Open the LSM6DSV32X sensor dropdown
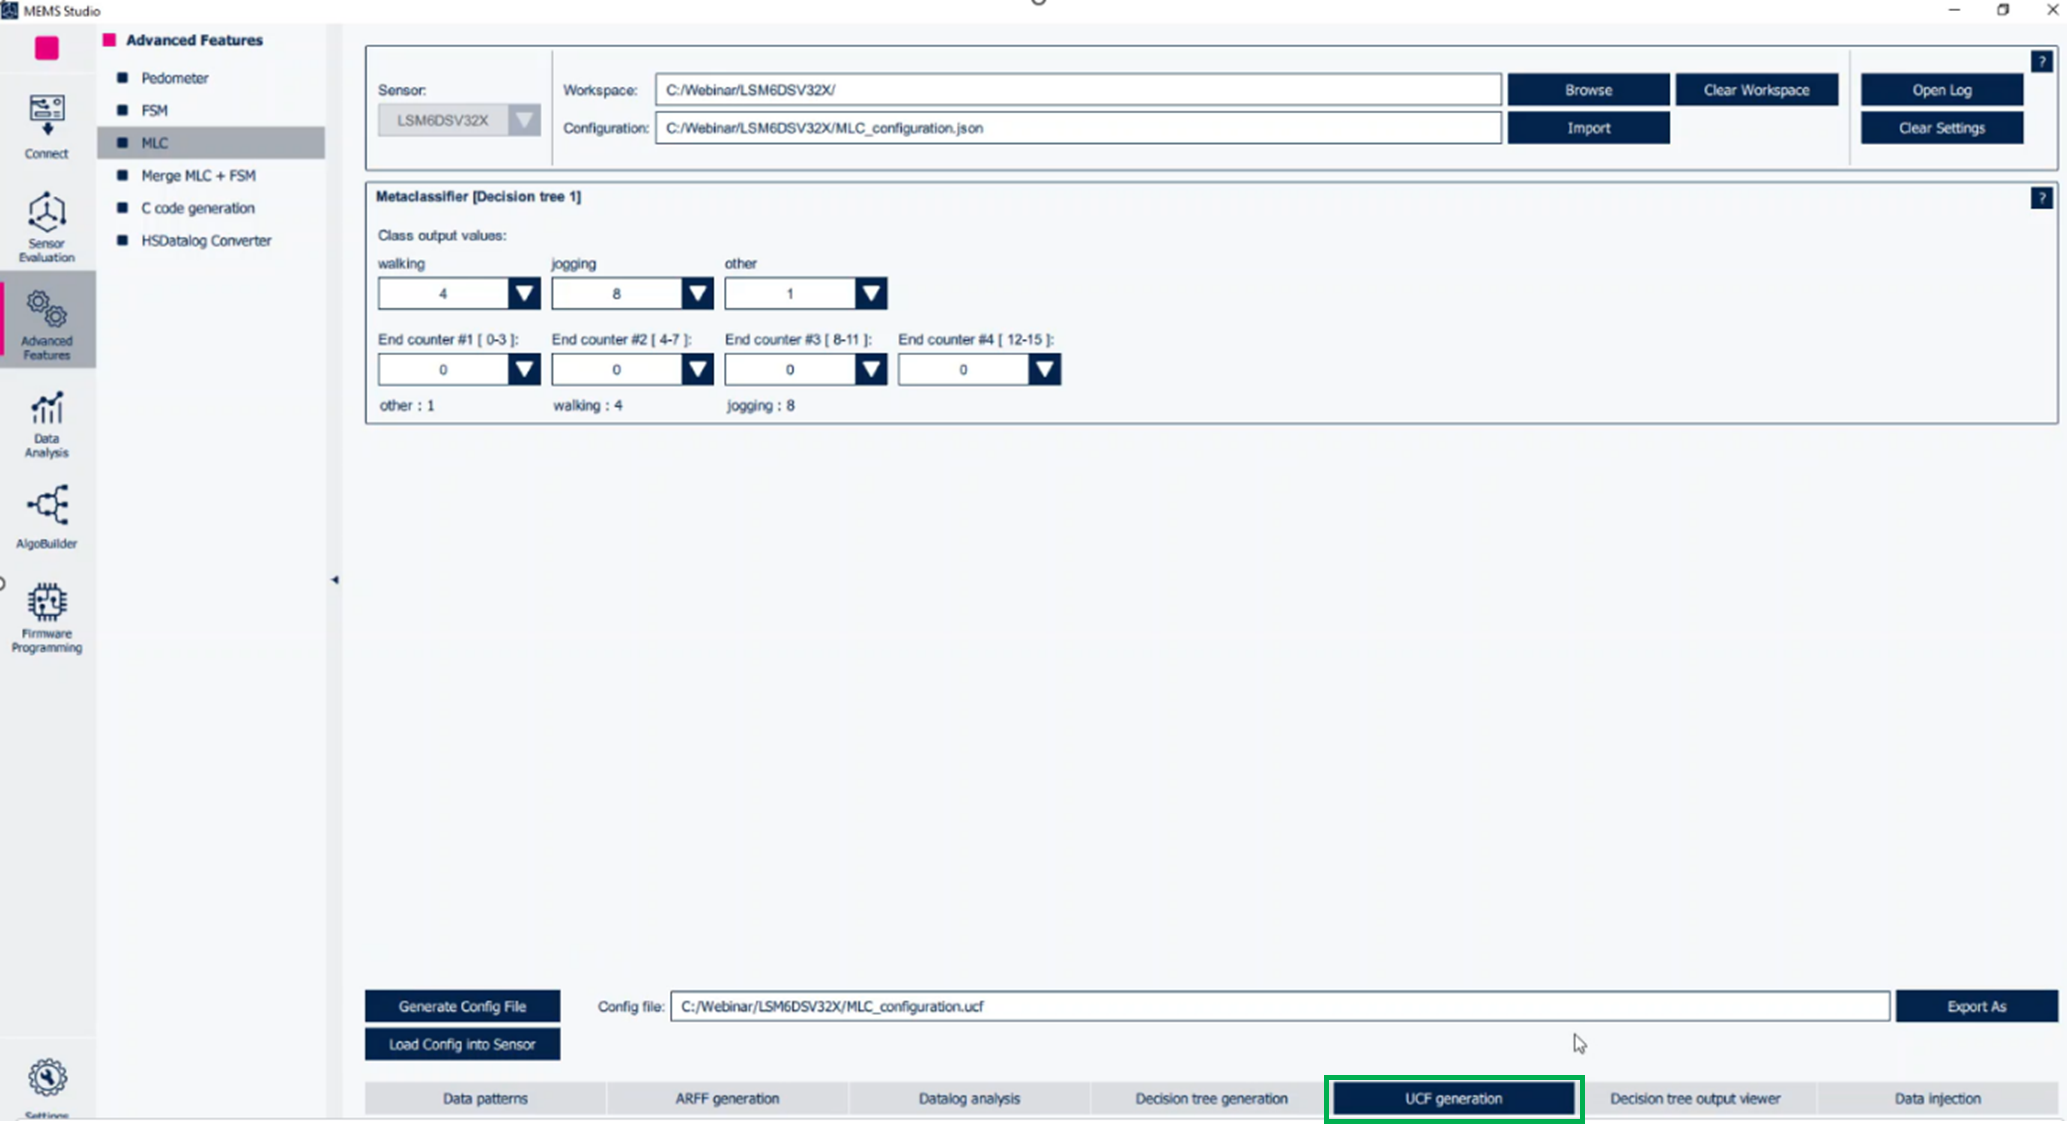 point(523,120)
